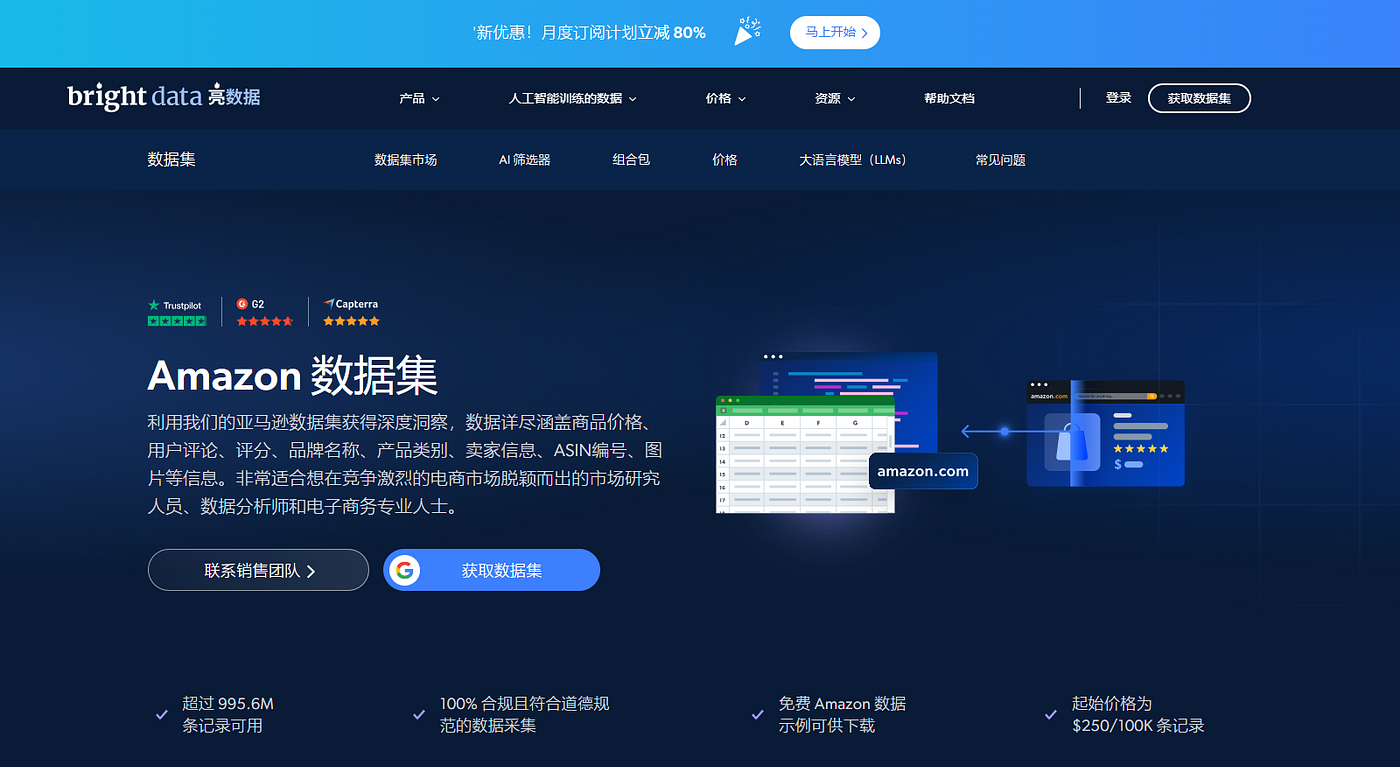This screenshot has height=767, width=1400.
Task: Click the 数据集 section heading
Action: (172, 159)
